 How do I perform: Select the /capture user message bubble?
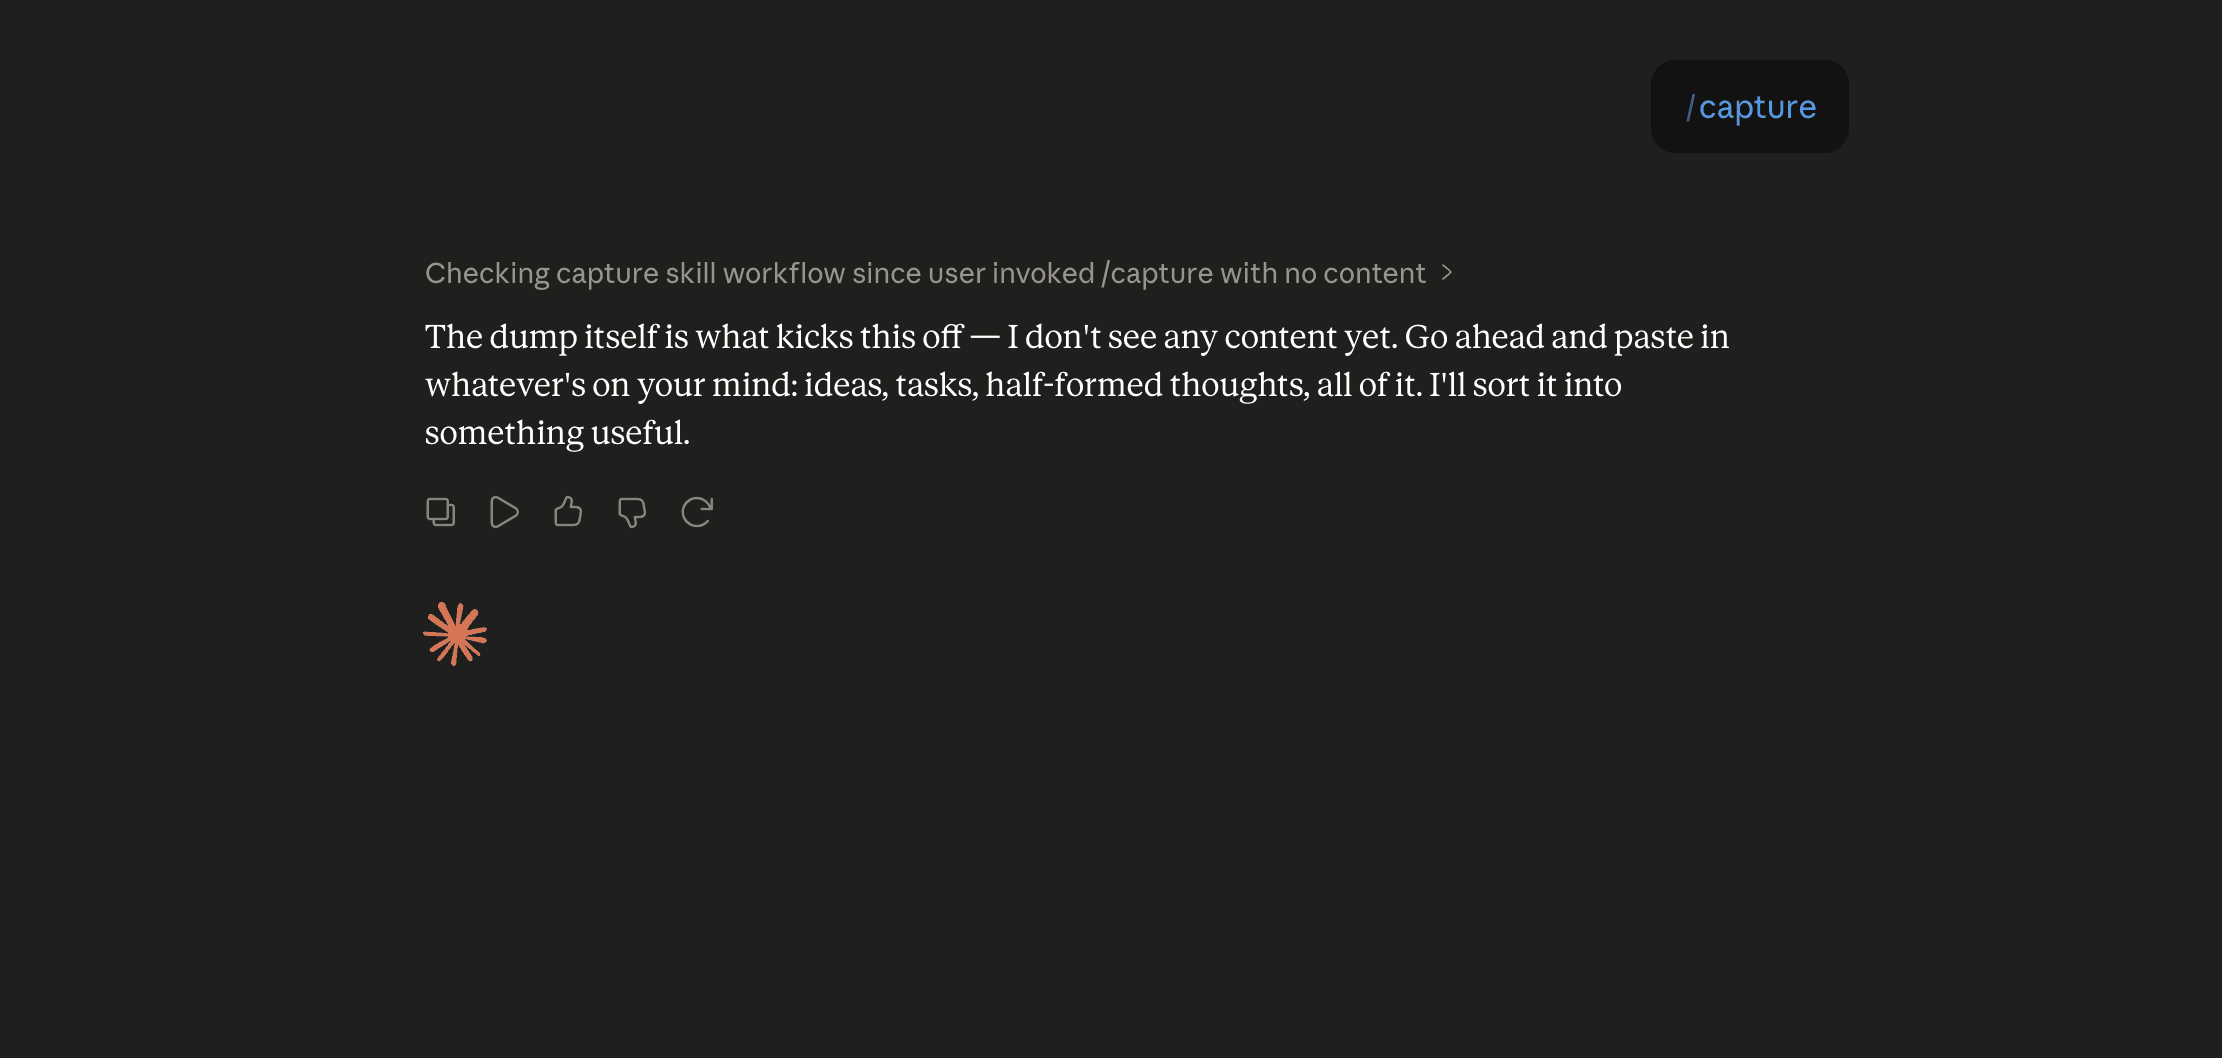[1749, 107]
